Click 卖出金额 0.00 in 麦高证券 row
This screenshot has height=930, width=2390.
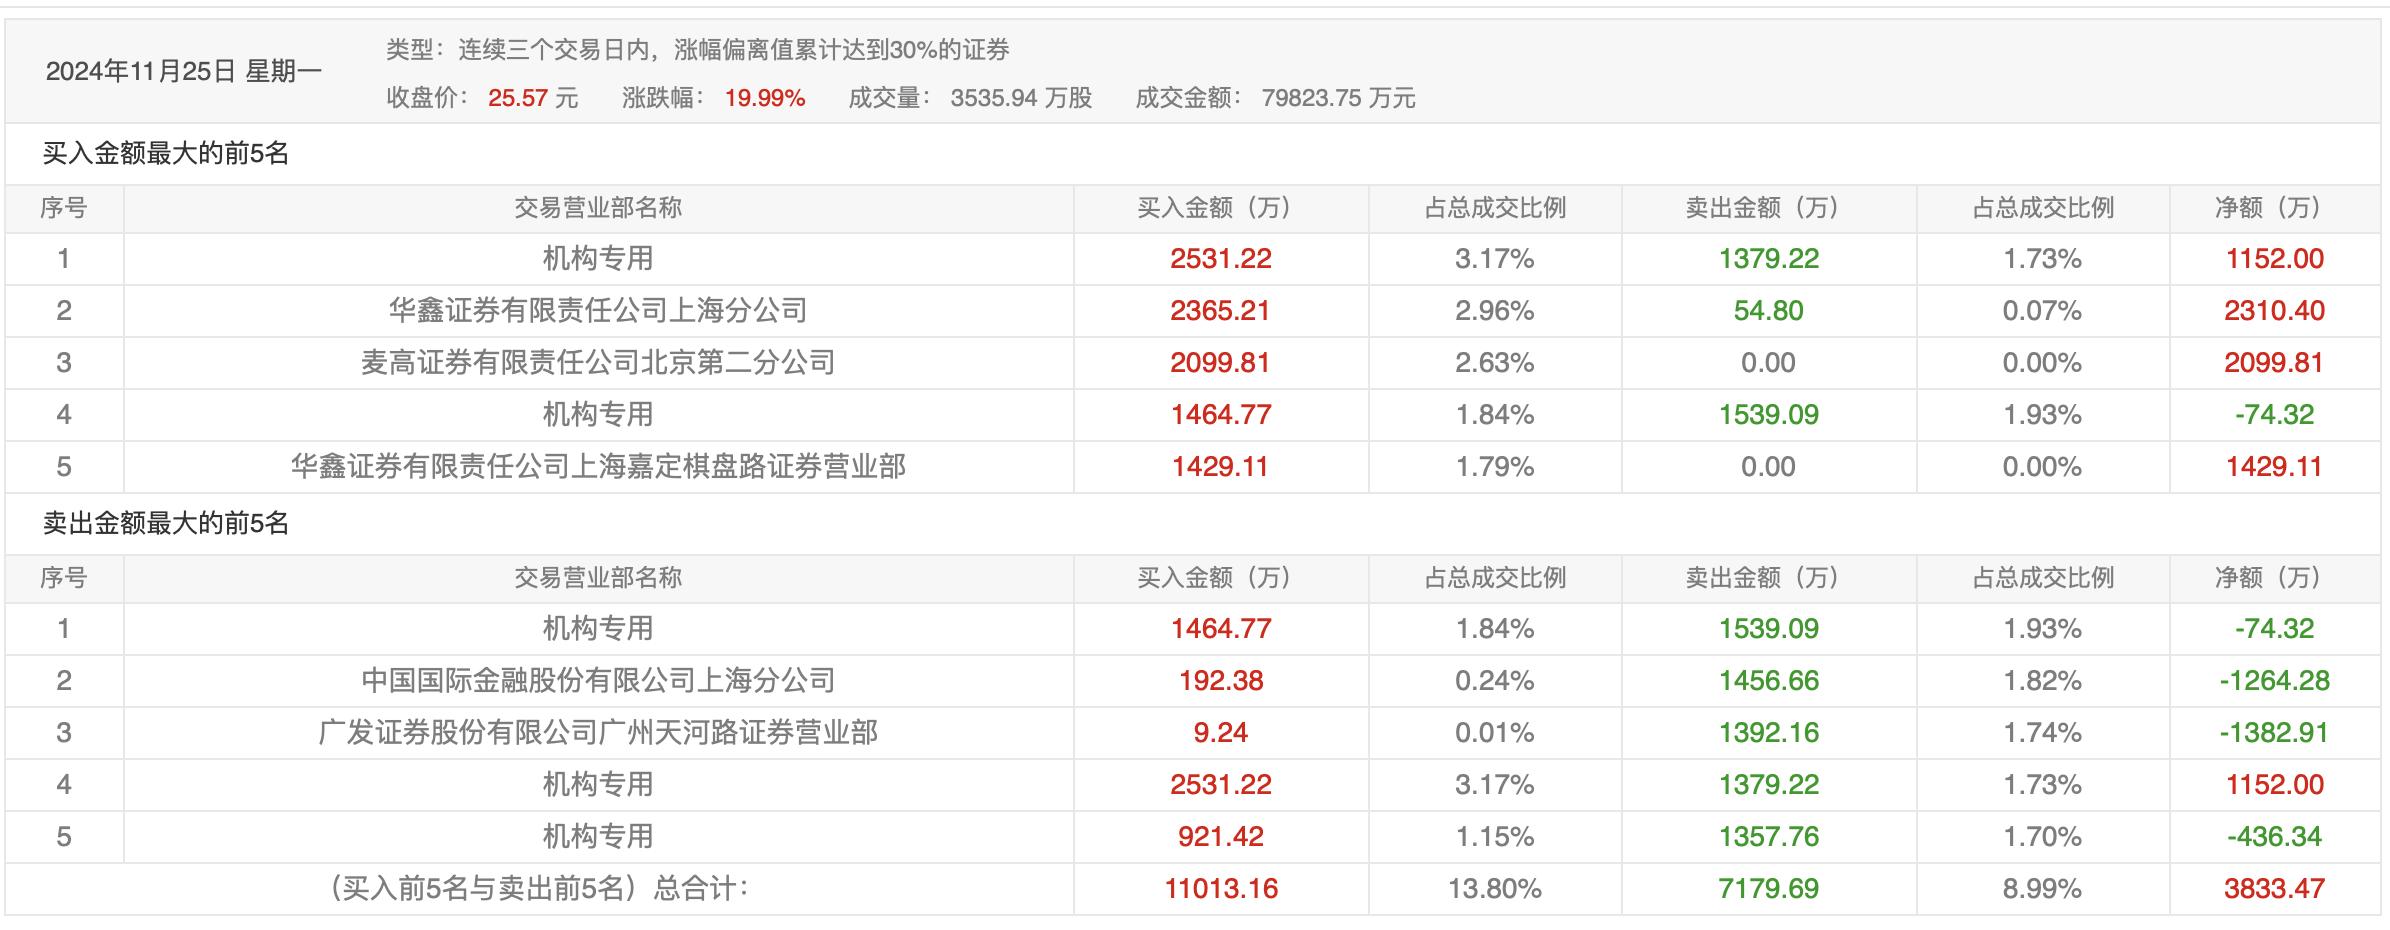pos(1768,363)
